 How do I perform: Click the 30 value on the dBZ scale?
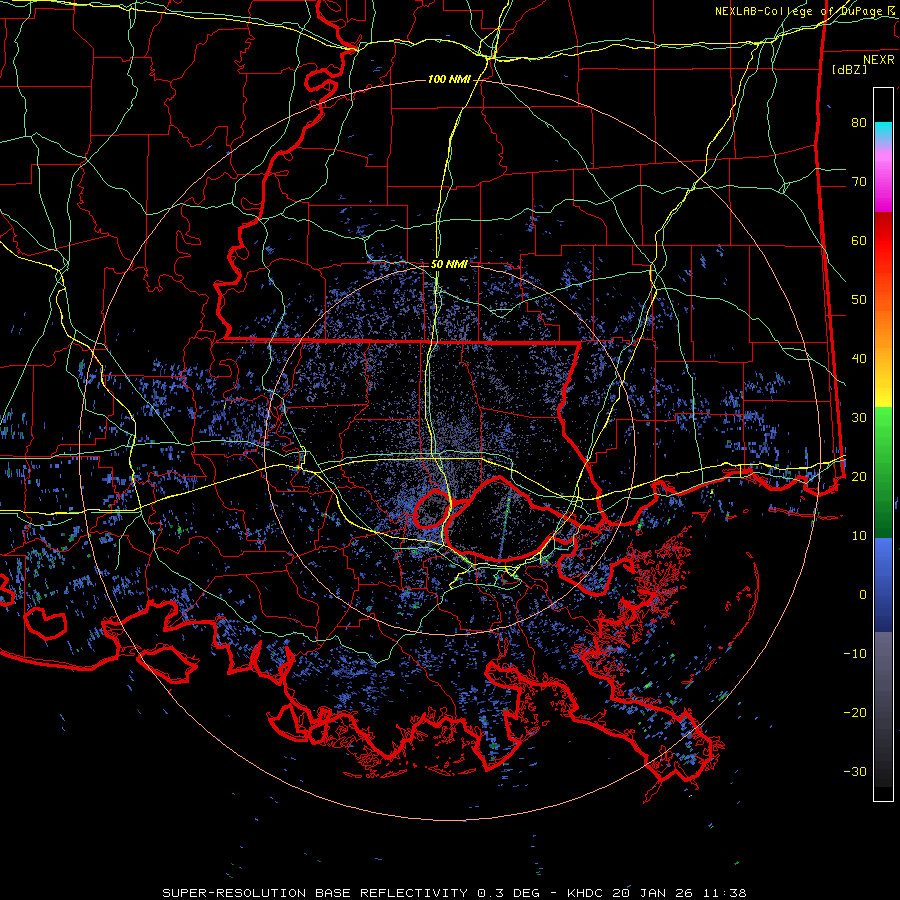tap(859, 417)
